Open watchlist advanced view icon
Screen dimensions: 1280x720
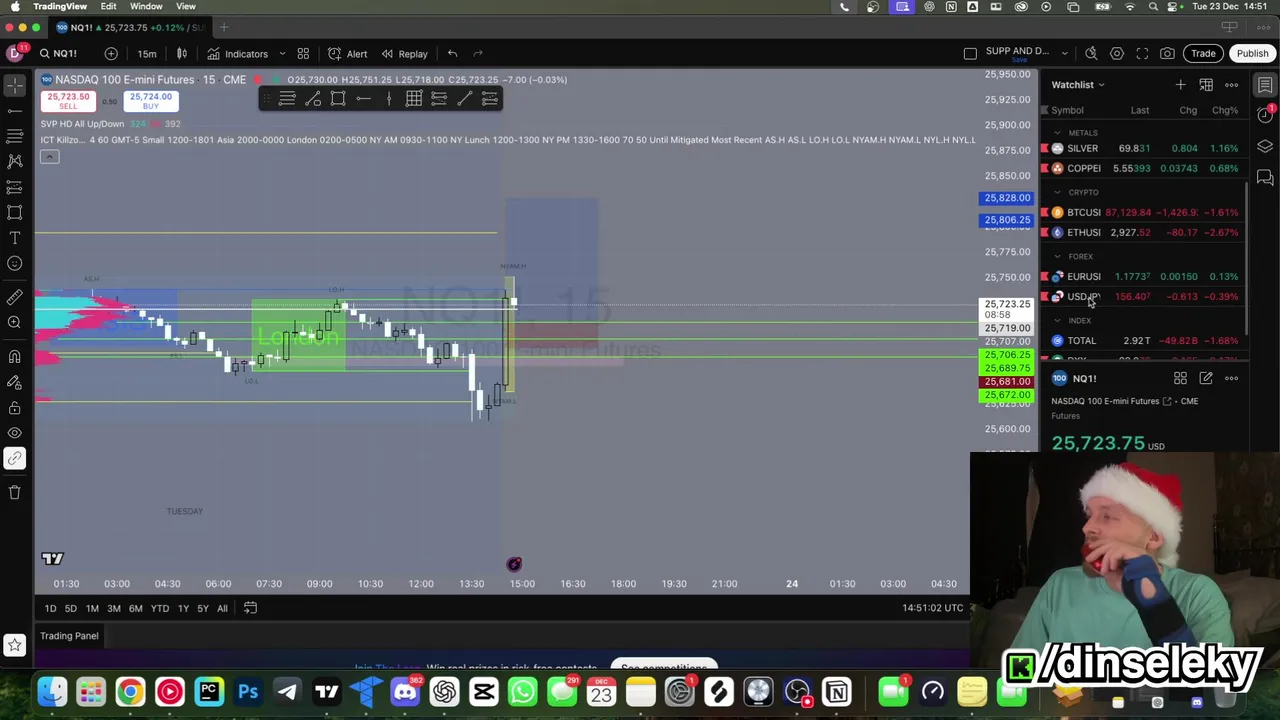[x=1206, y=85]
